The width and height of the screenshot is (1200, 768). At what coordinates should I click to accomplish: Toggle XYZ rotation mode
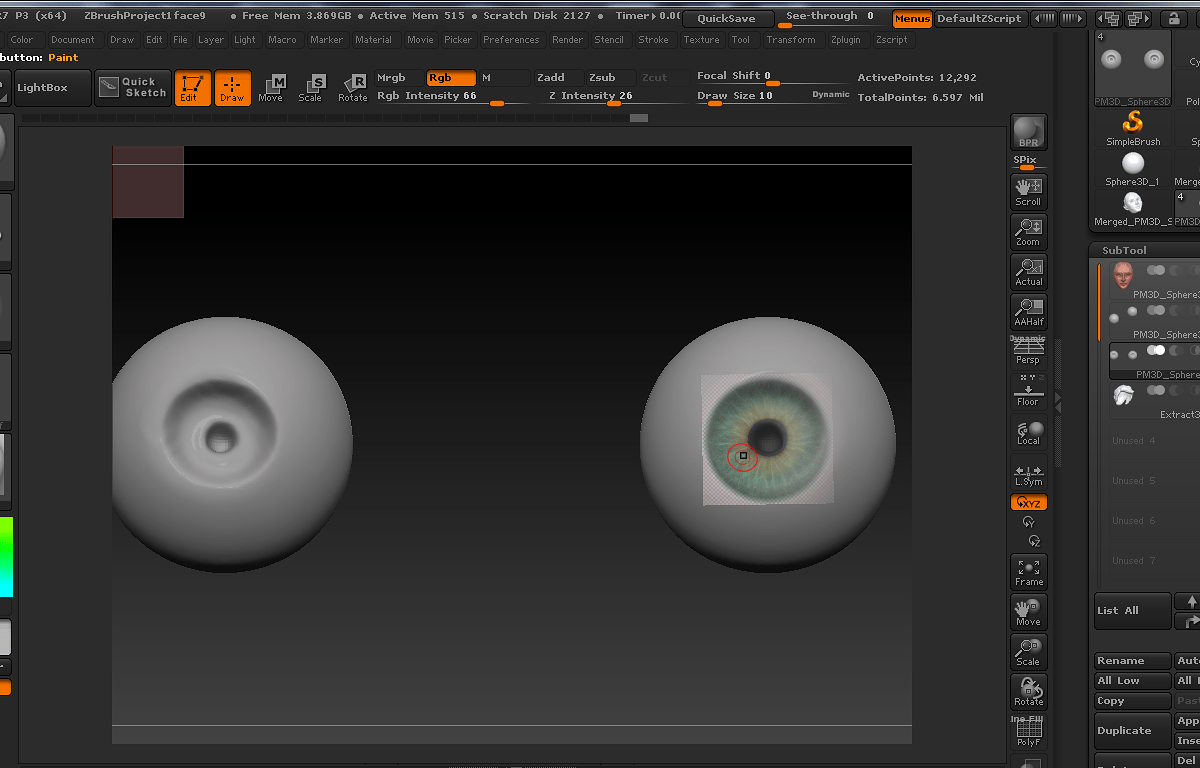[1028, 503]
